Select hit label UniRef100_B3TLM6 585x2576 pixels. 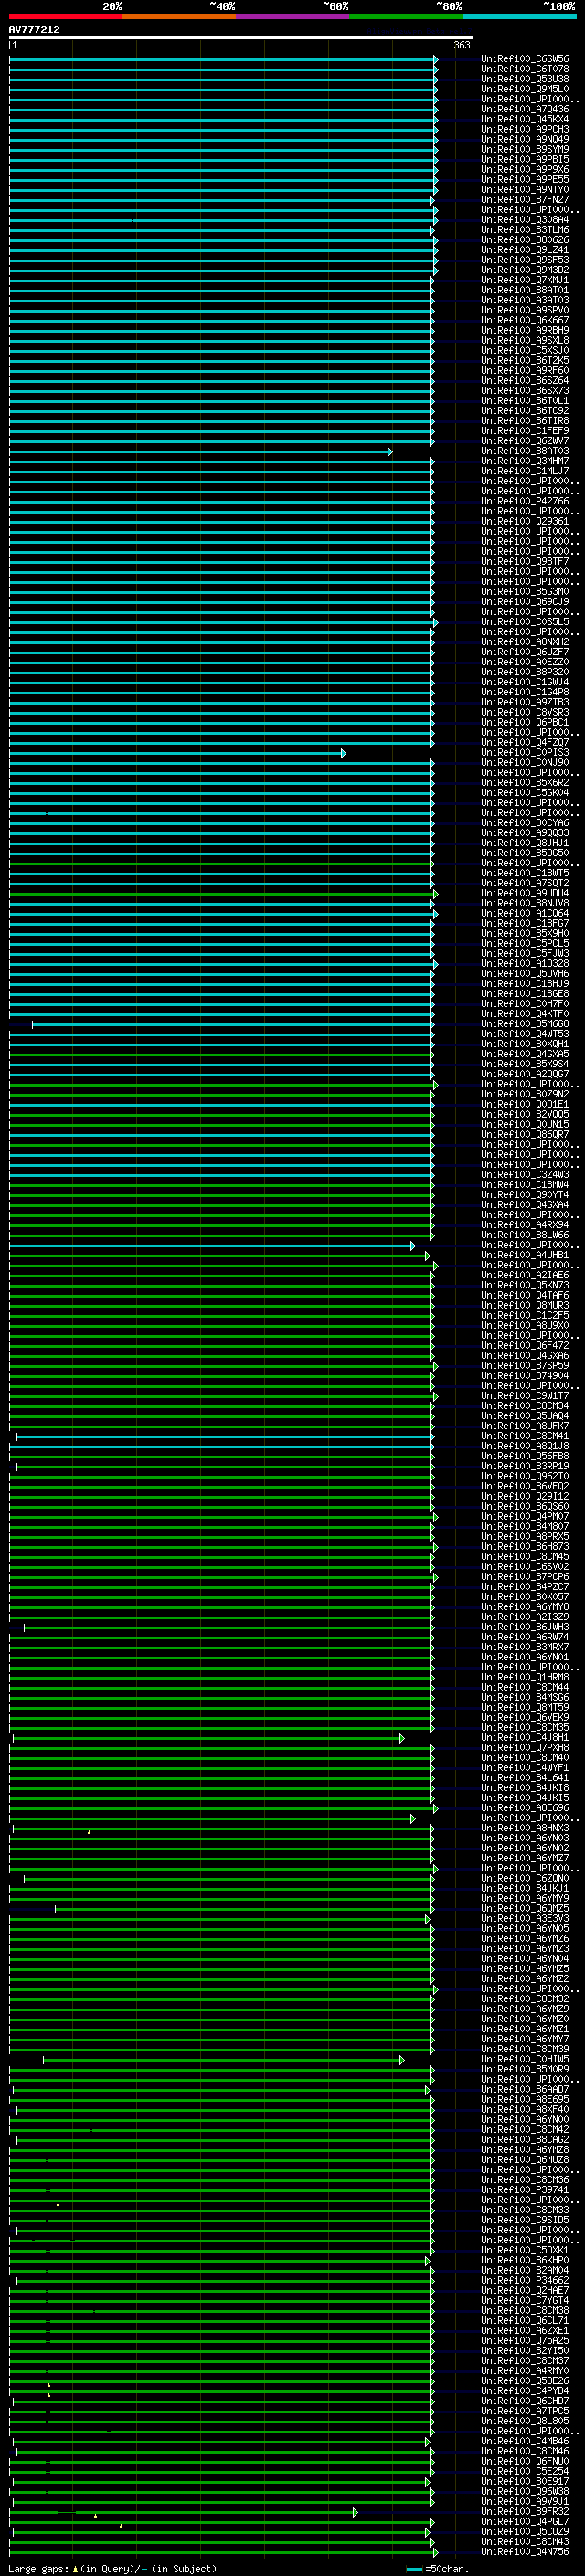point(525,230)
